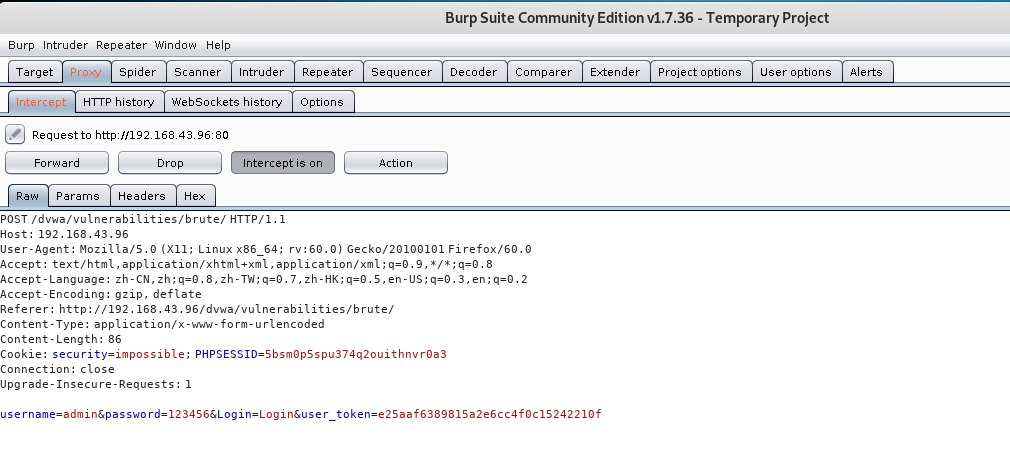Click the Host: 192.168.43.96 header line
This screenshot has height=476, width=1010.
[64, 234]
